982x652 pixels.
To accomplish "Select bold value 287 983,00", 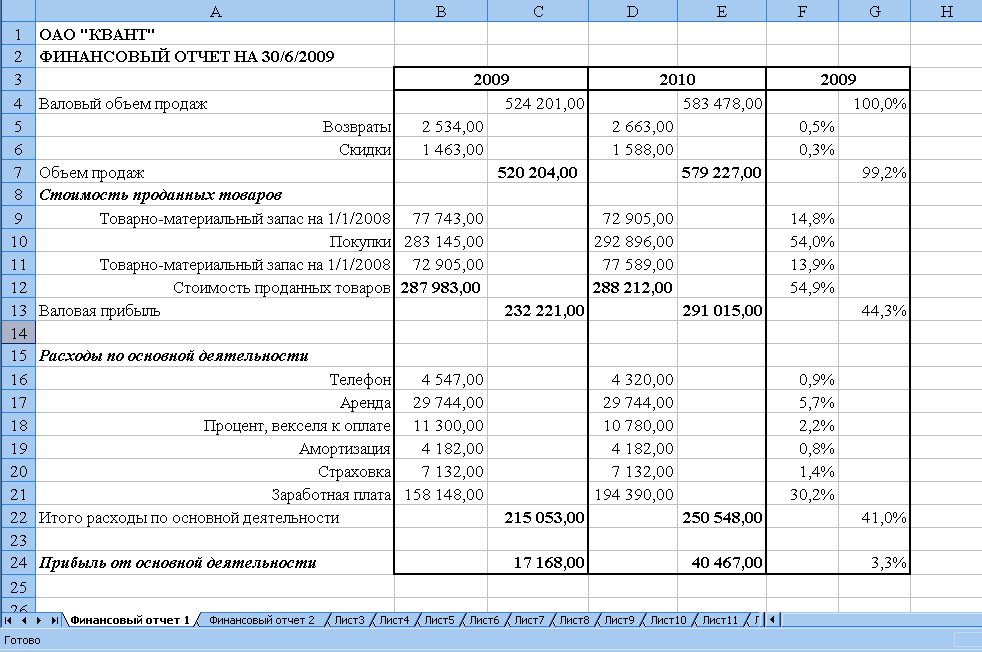I will coord(441,287).
